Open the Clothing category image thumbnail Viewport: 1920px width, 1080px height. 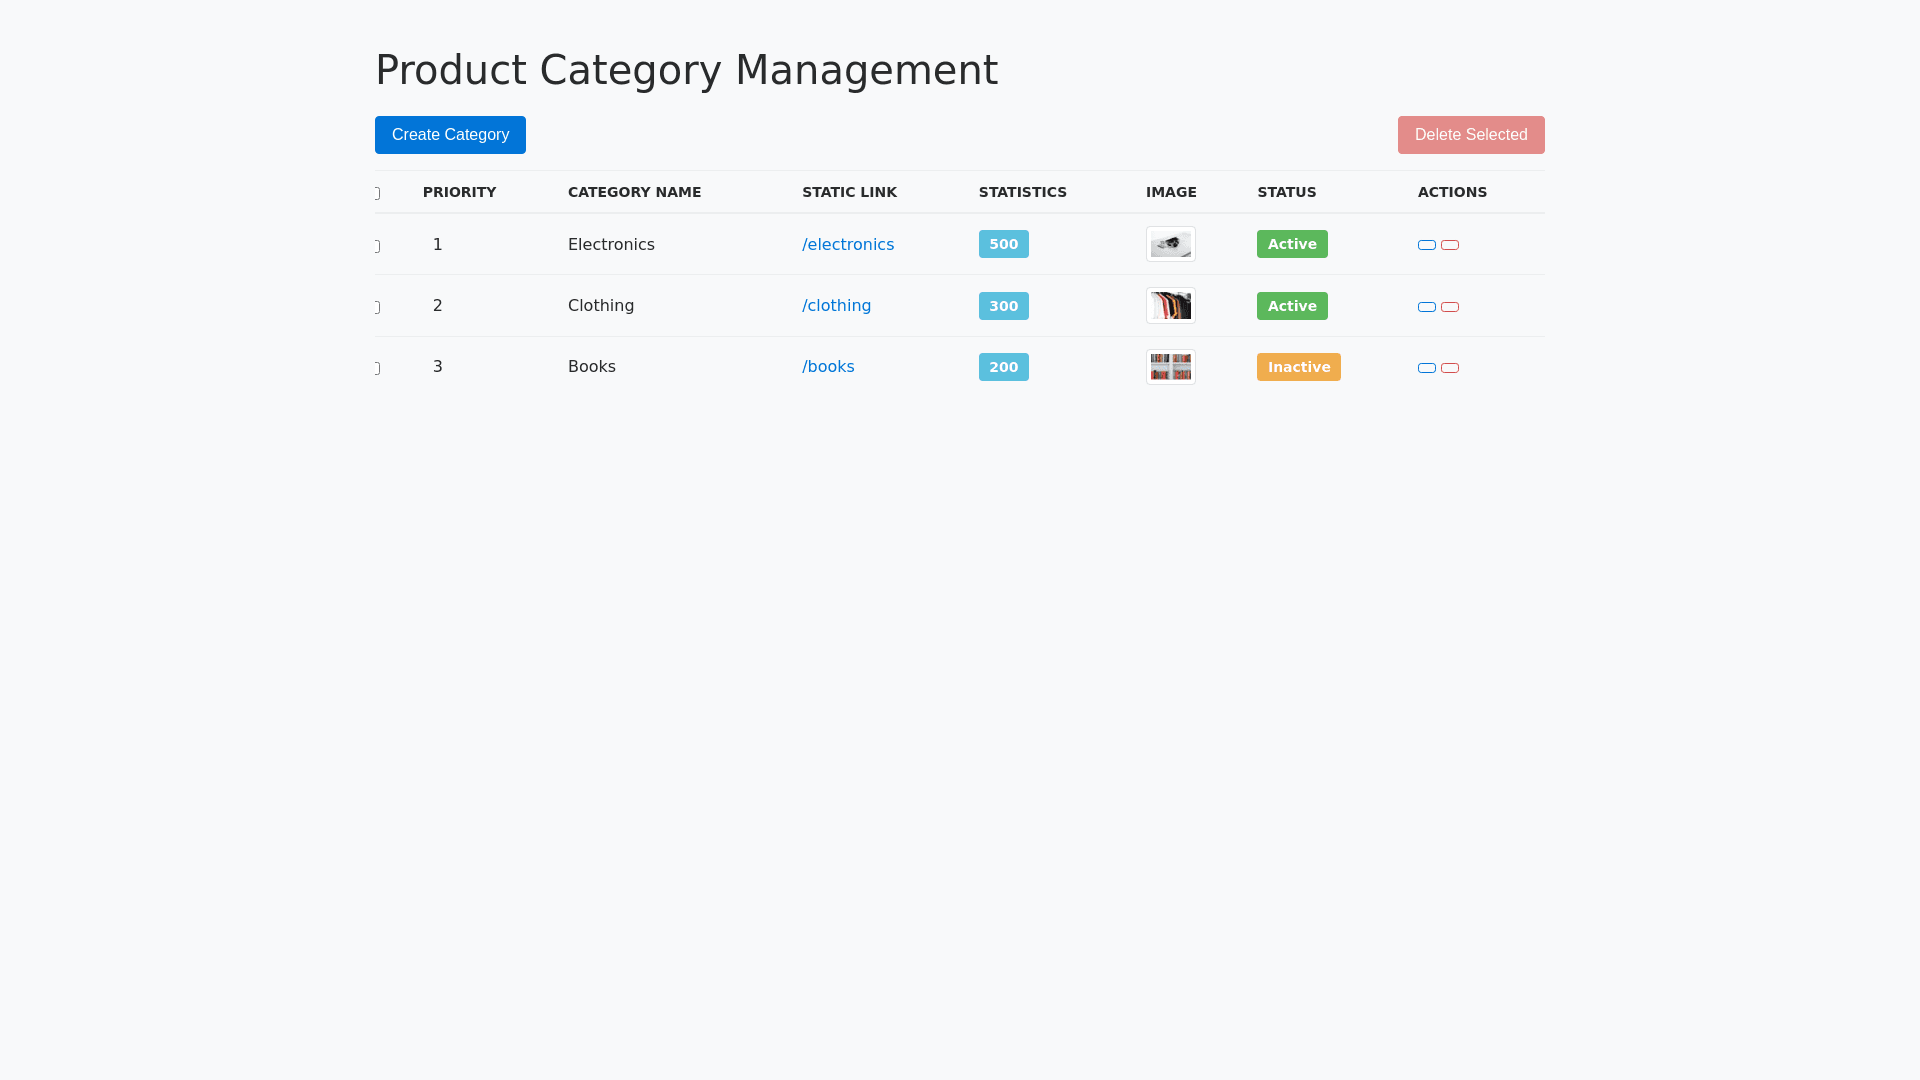click(1170, 306)
